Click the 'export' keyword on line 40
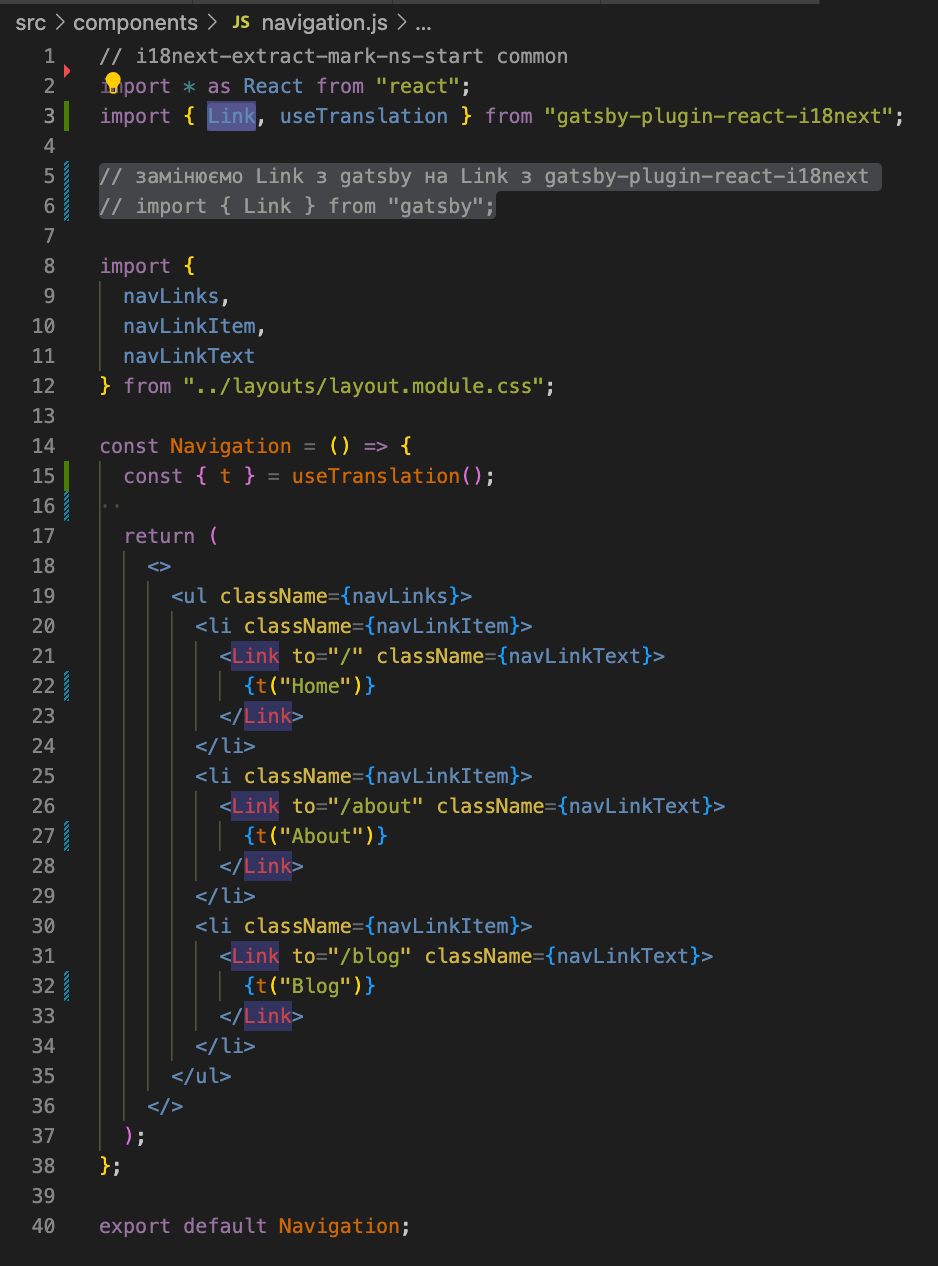Screen dimensions: 938x1266 (136, 1226)
